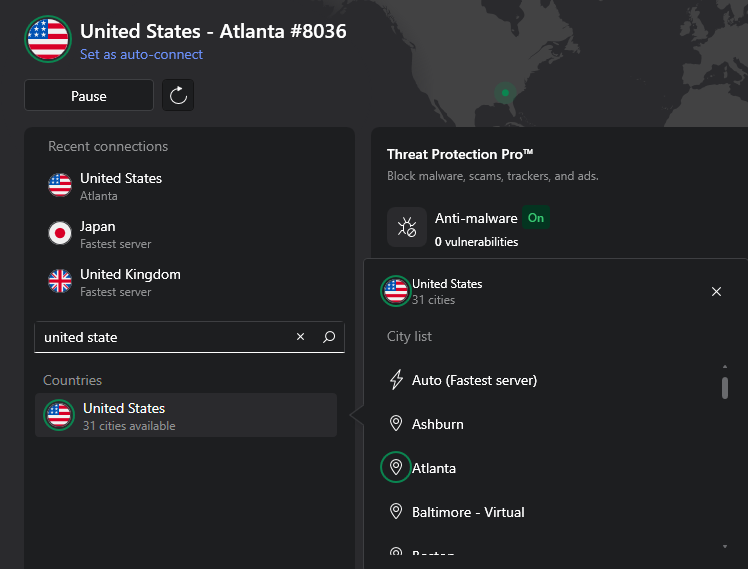Click the city list scroll up arrow
Image resolution: width=748 pixels, height=569 pixels.
coord(725,367)
